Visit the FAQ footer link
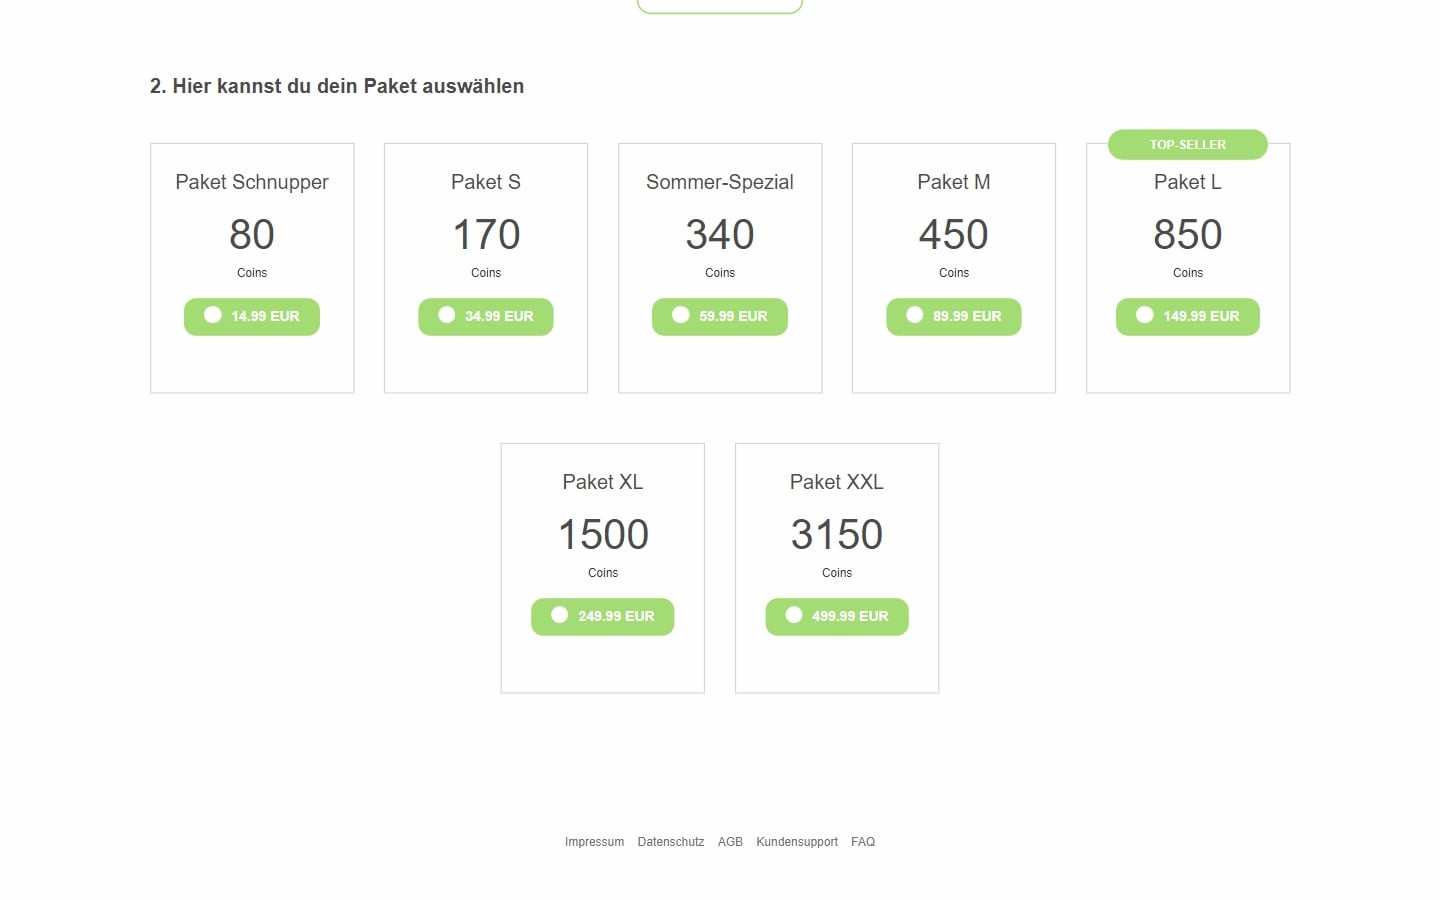This screenshot has width=1440, height=900. pos(863,842)
